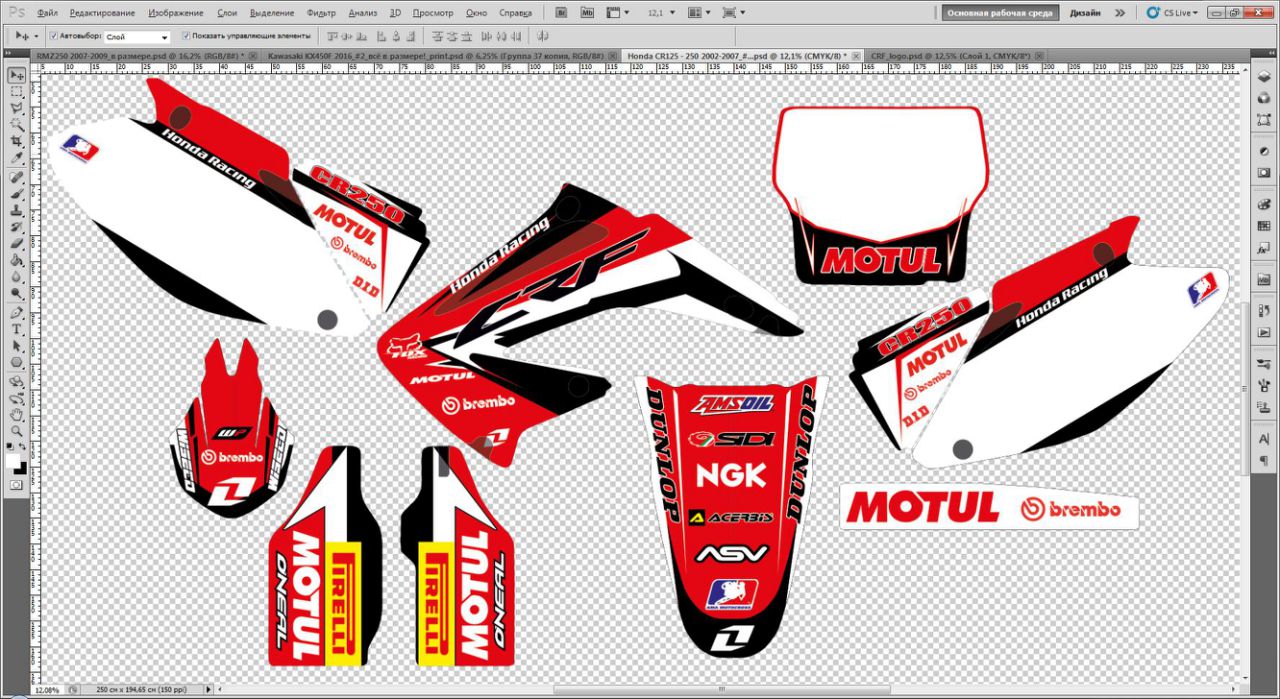Screen dimensions: 1280x699
Task: Select the Pen tool
Action: pos(17,313)
